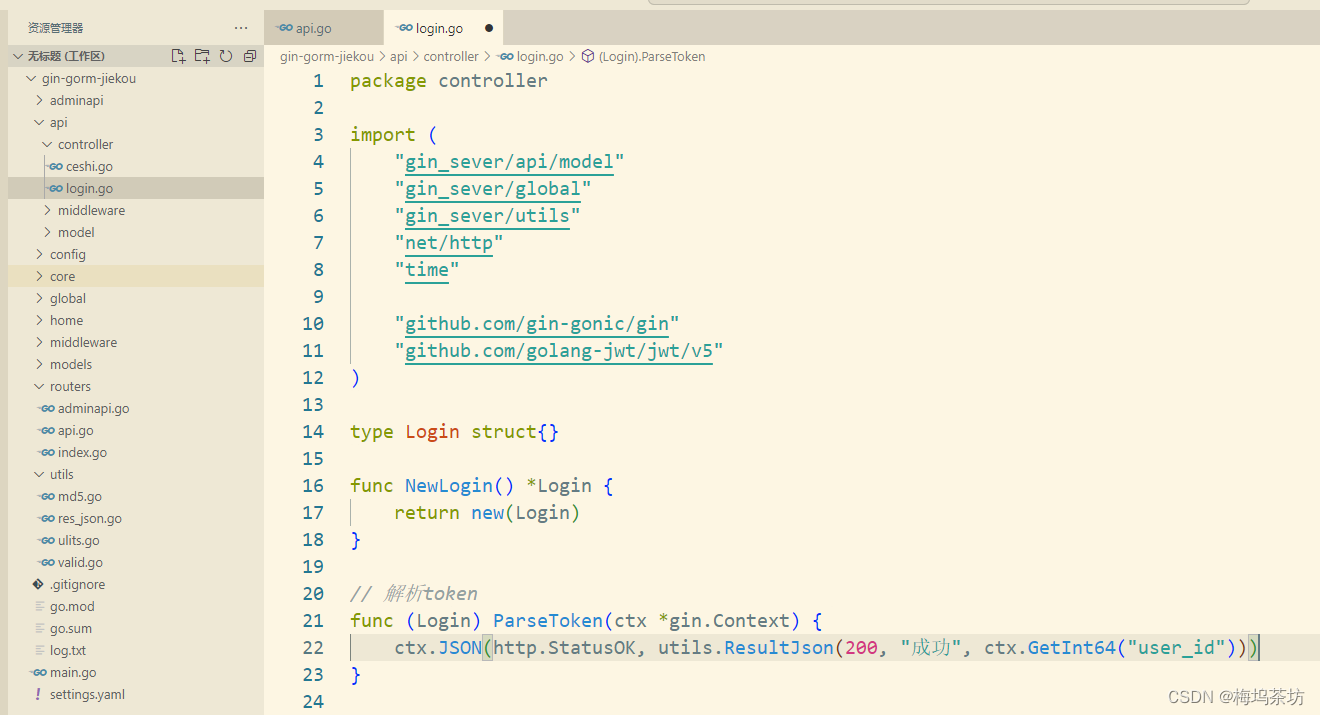The height and width of the screenshot is (715, 1320).
Task: Create a new folder via the New Folder icon
Action: (202, 57)
